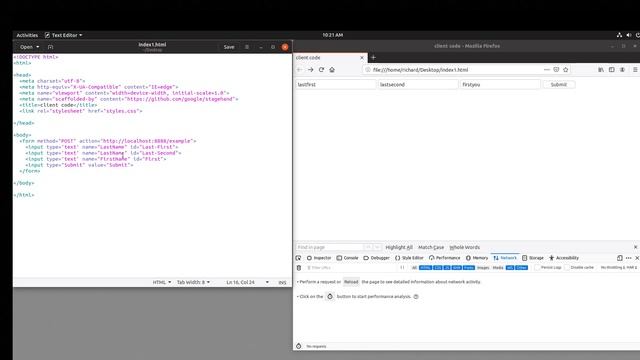Pause network recording button
Viewport: 640px width, 360px height.
[x=402, y=268]
